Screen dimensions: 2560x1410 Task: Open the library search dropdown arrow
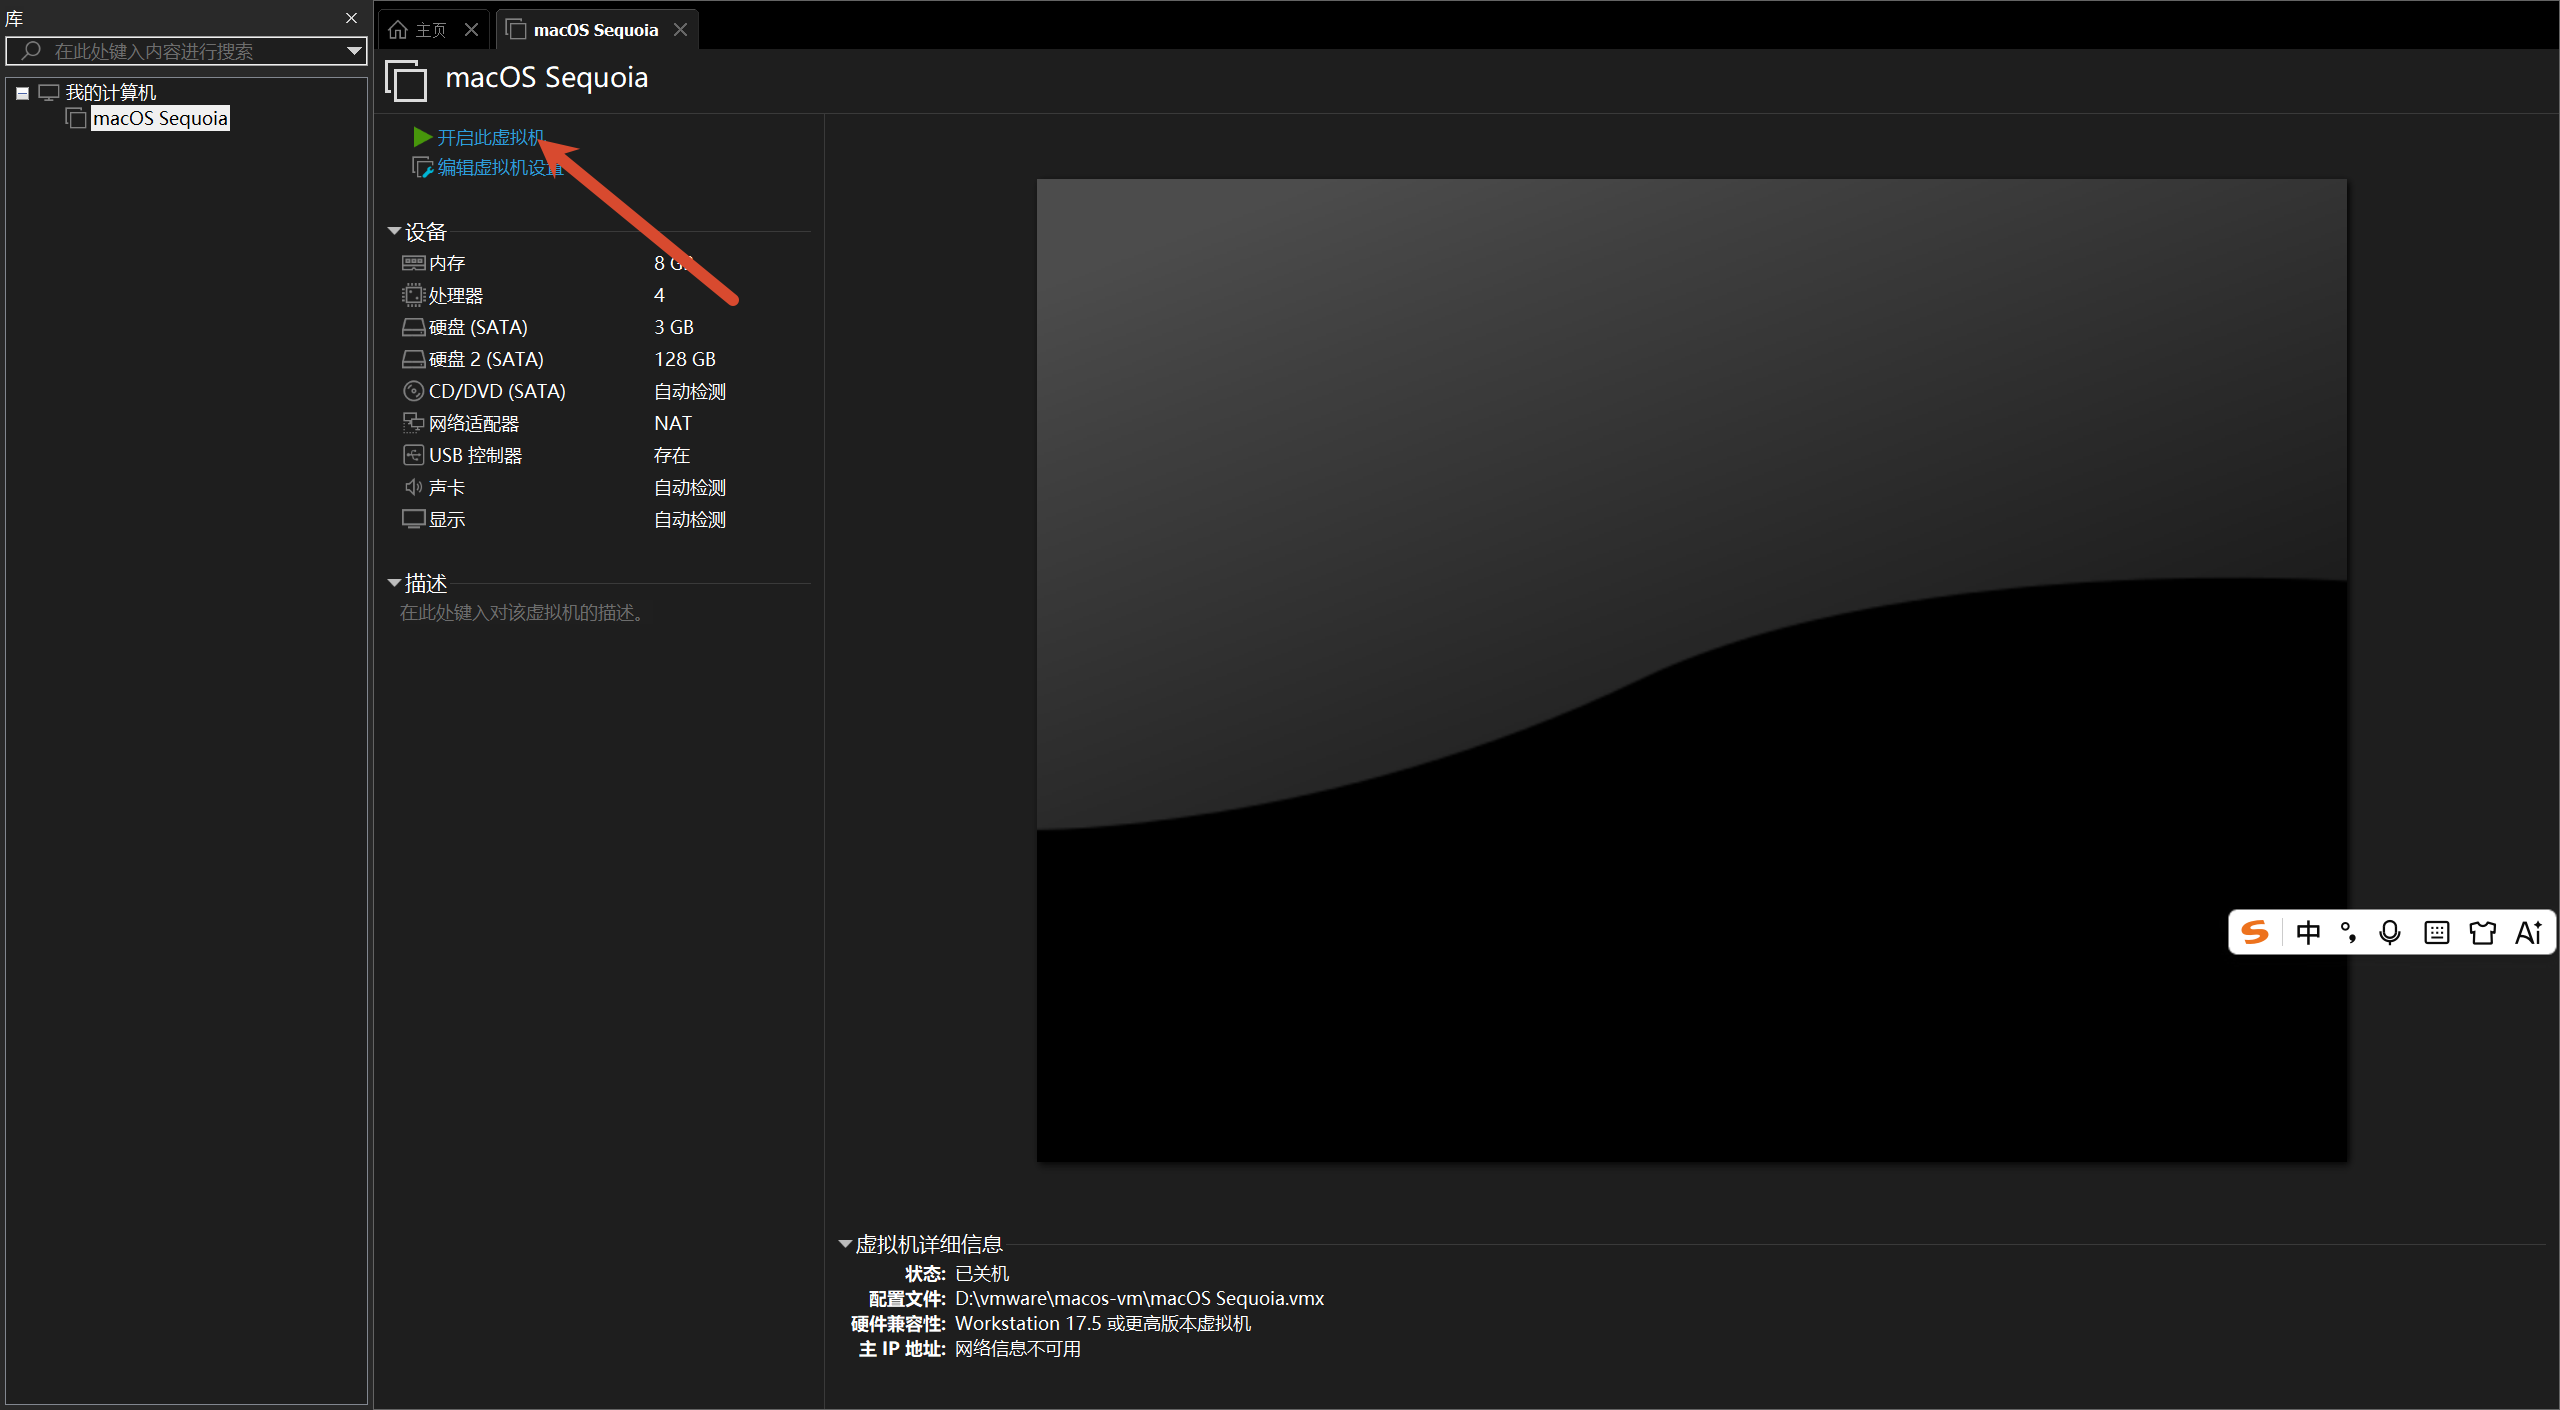354,51
